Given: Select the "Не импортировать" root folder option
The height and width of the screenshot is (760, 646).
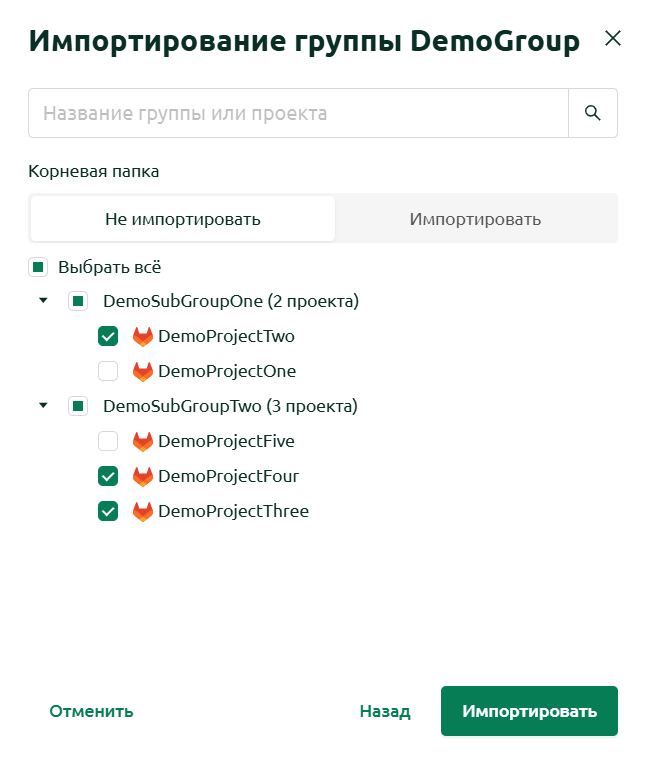Looking at the screenshot, I should click(183, 219).
